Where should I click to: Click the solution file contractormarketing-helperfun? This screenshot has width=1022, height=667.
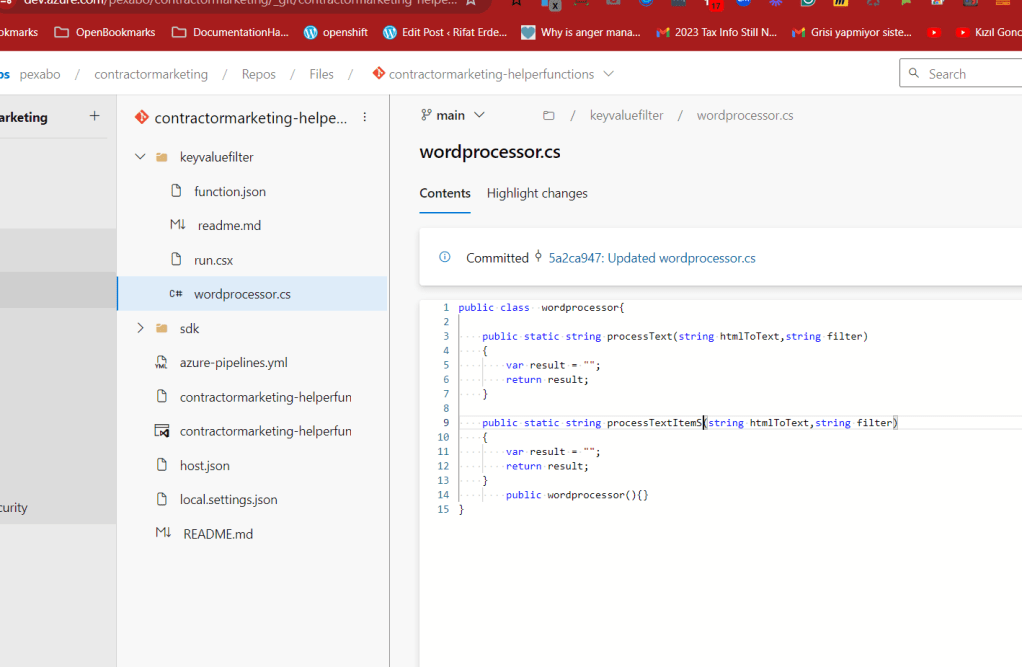tap(265, 431)
